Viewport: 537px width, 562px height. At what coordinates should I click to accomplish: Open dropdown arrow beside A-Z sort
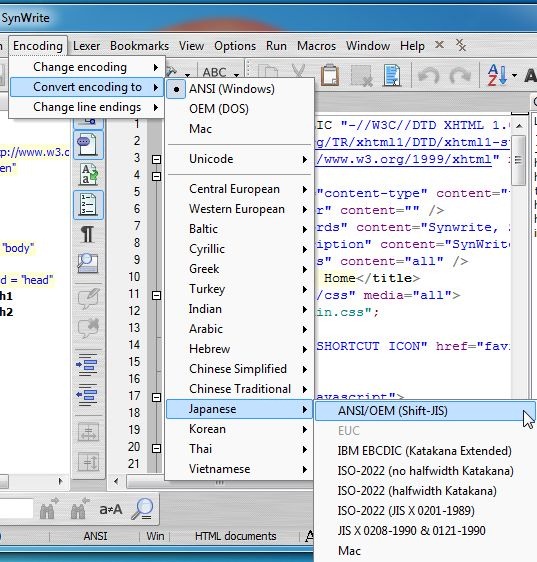[514, 75]
